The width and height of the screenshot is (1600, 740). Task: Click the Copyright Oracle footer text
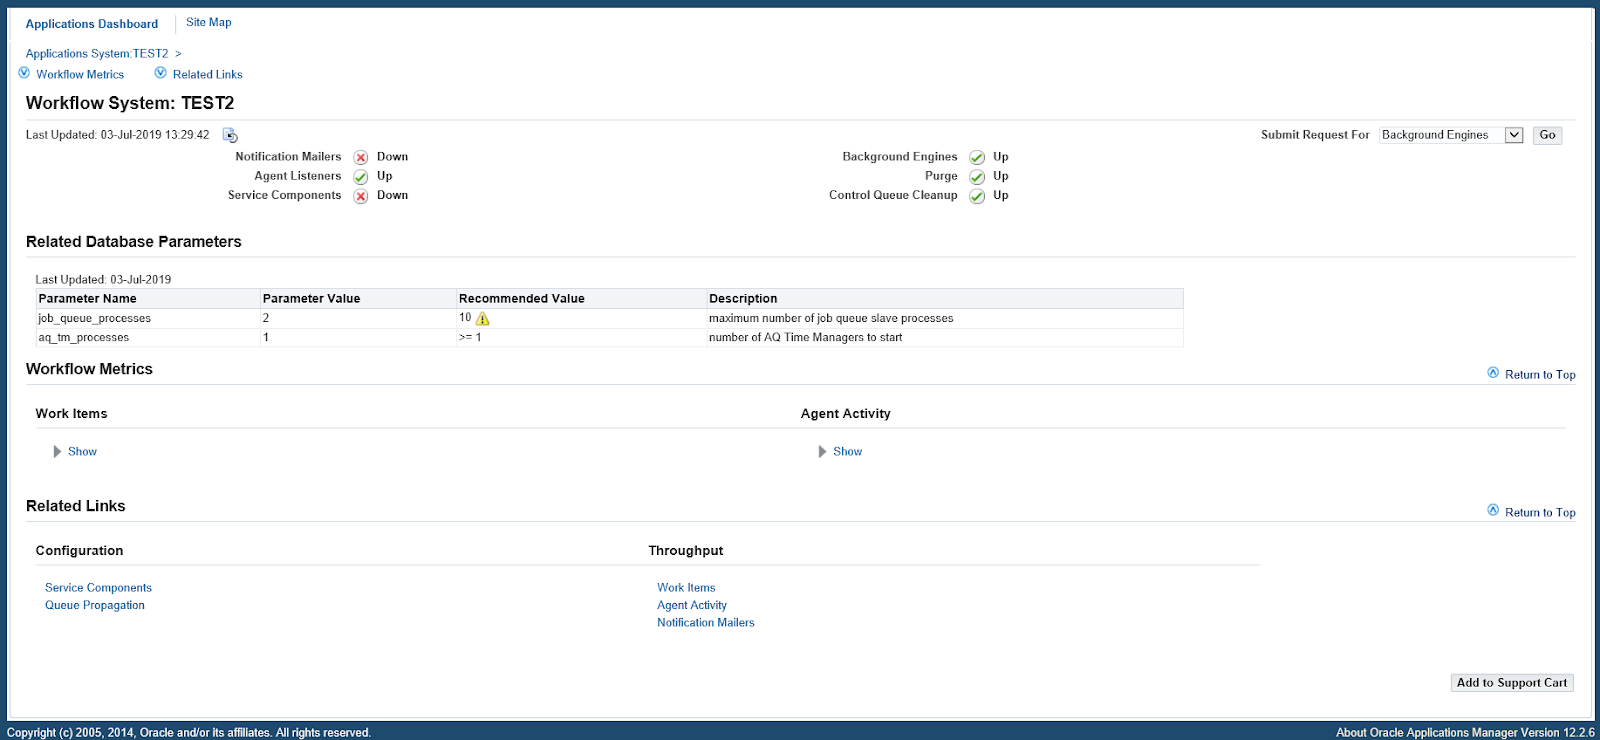tap(189, 733)
